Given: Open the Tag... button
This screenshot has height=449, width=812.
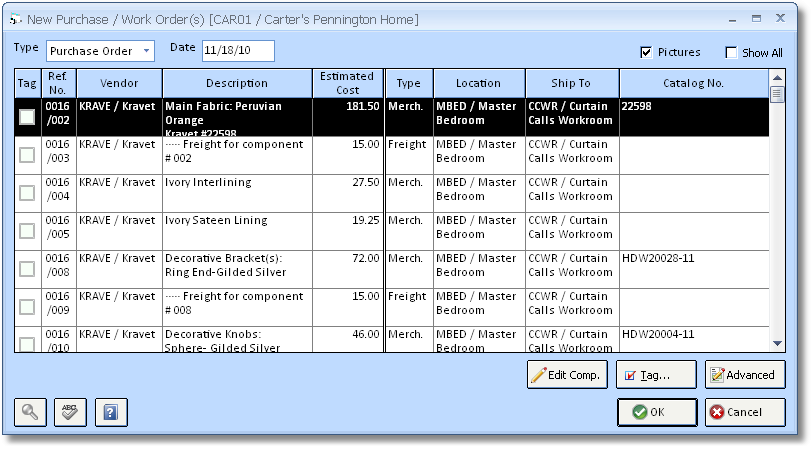Looking at the screenshot, I should [656, 374].
